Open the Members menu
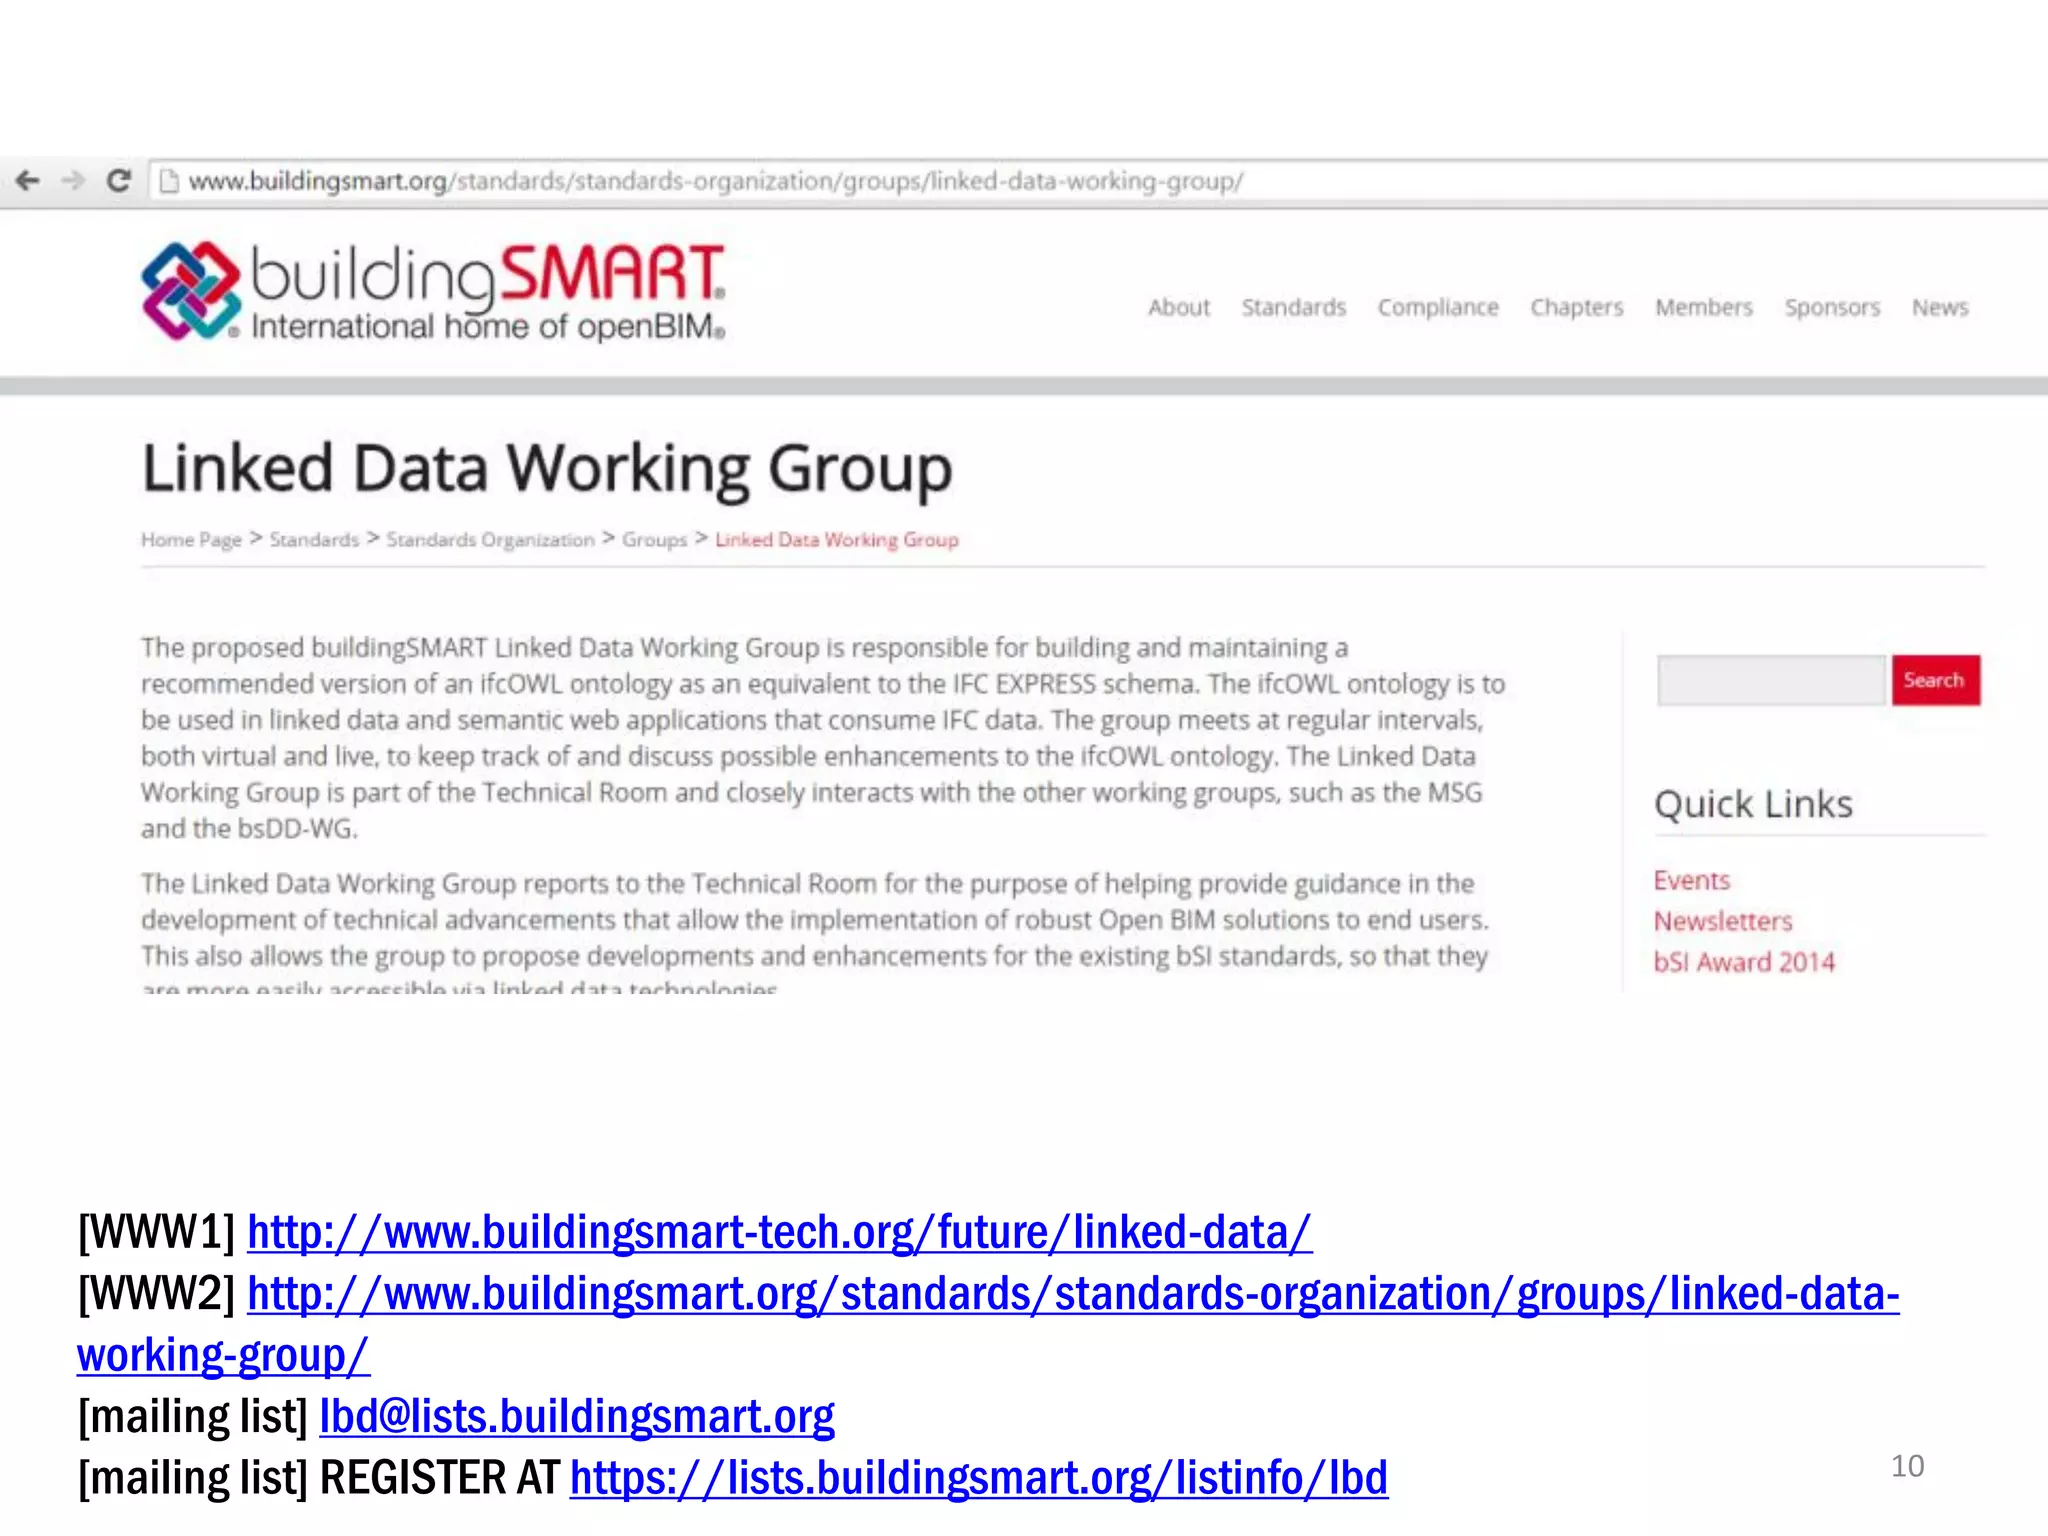The image size is (2048, 1536). (x=1703, y=307)
